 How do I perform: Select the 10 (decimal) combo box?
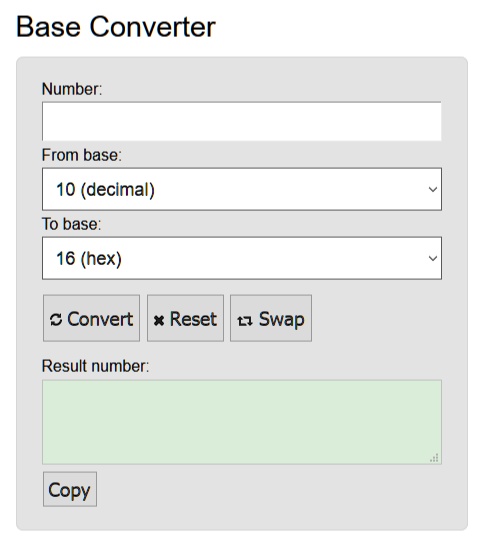click(x=242, y=189)
